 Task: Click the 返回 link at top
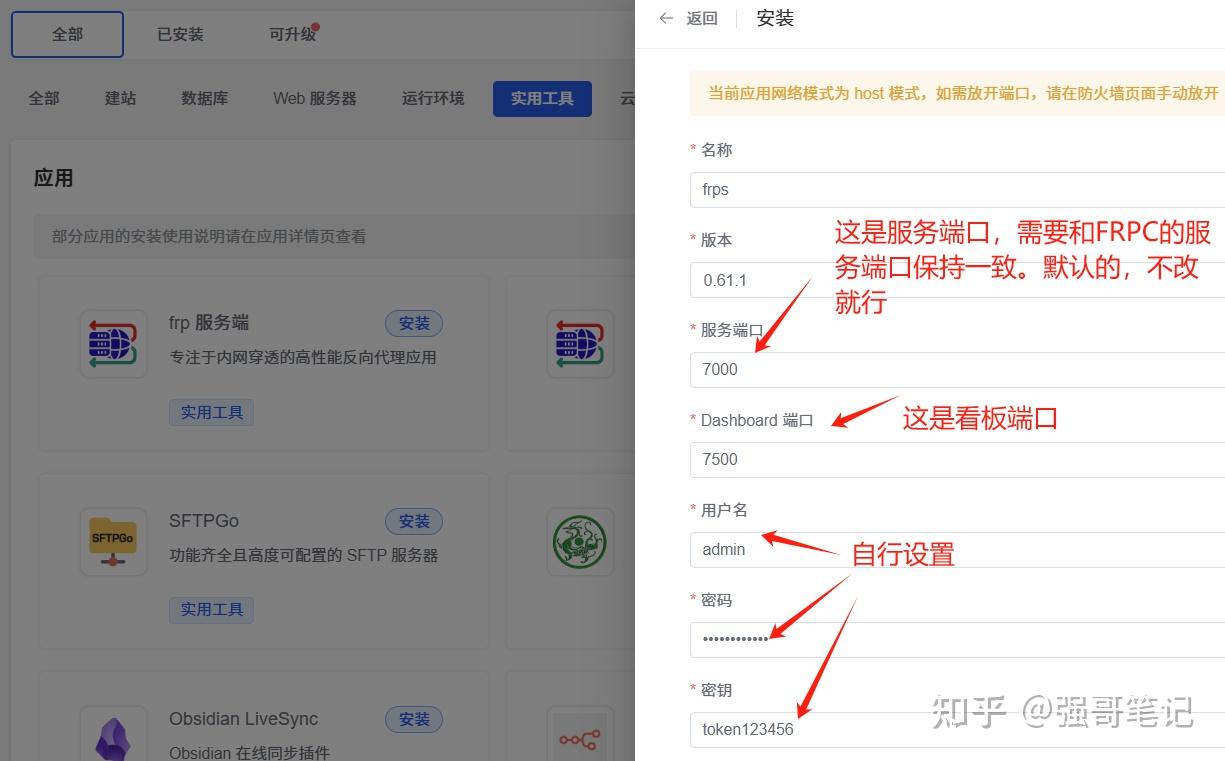[700, 18]
